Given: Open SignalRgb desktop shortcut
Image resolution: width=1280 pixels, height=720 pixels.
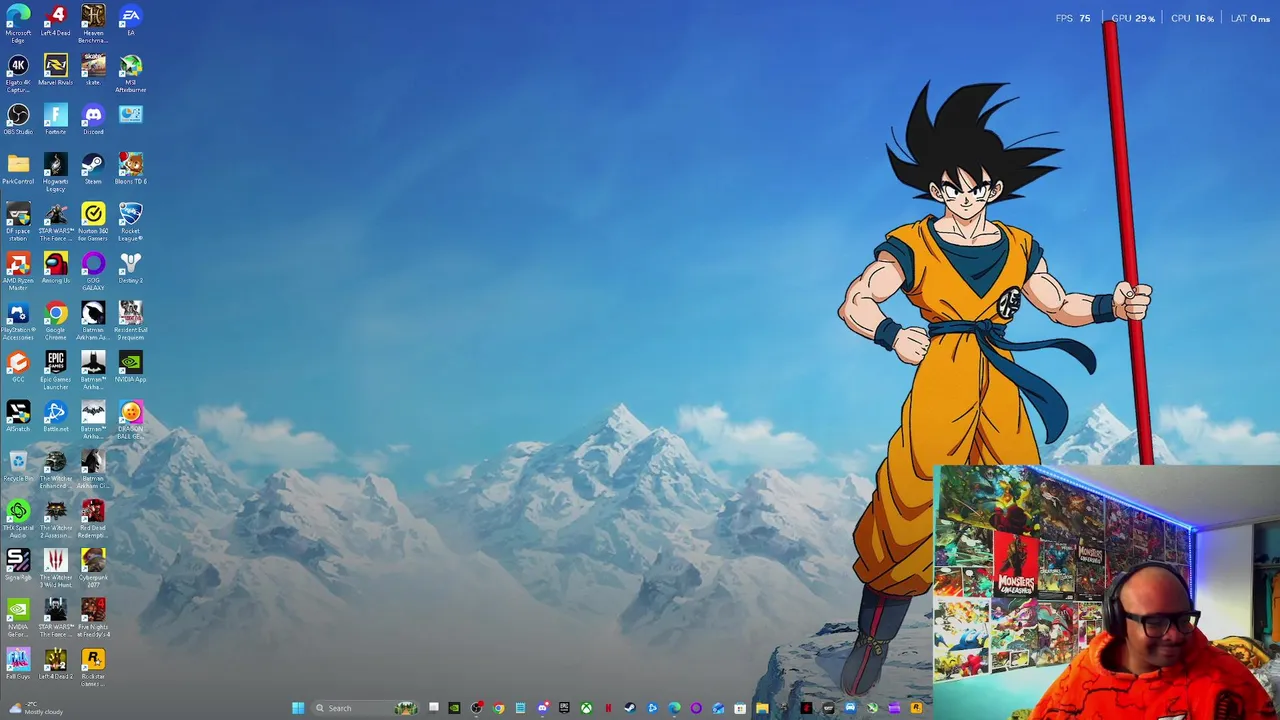Looking at the screenshot, I should click(x=18, y=565).
